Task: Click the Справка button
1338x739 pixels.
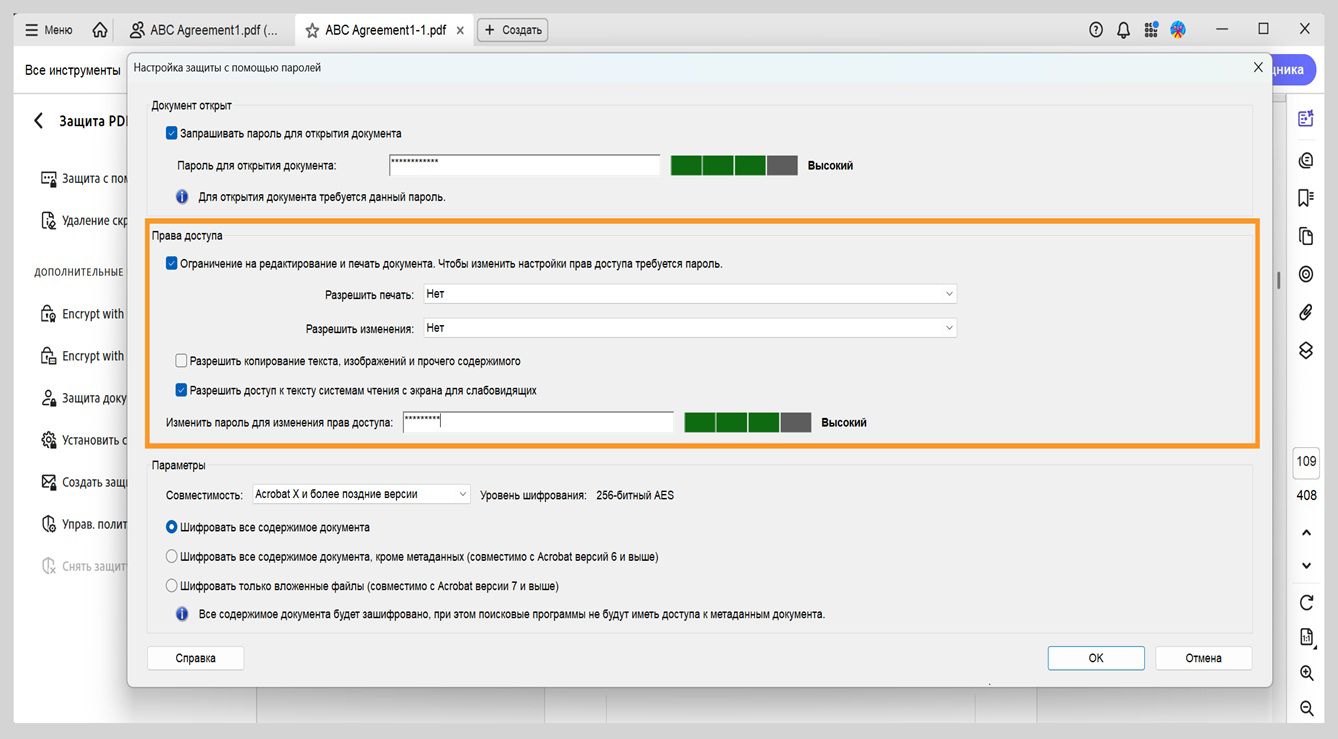Action: point(196,658)
